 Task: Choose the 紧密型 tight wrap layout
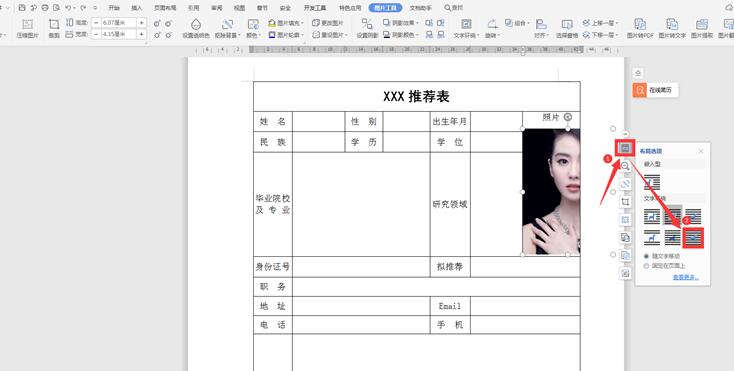(672, 217)
